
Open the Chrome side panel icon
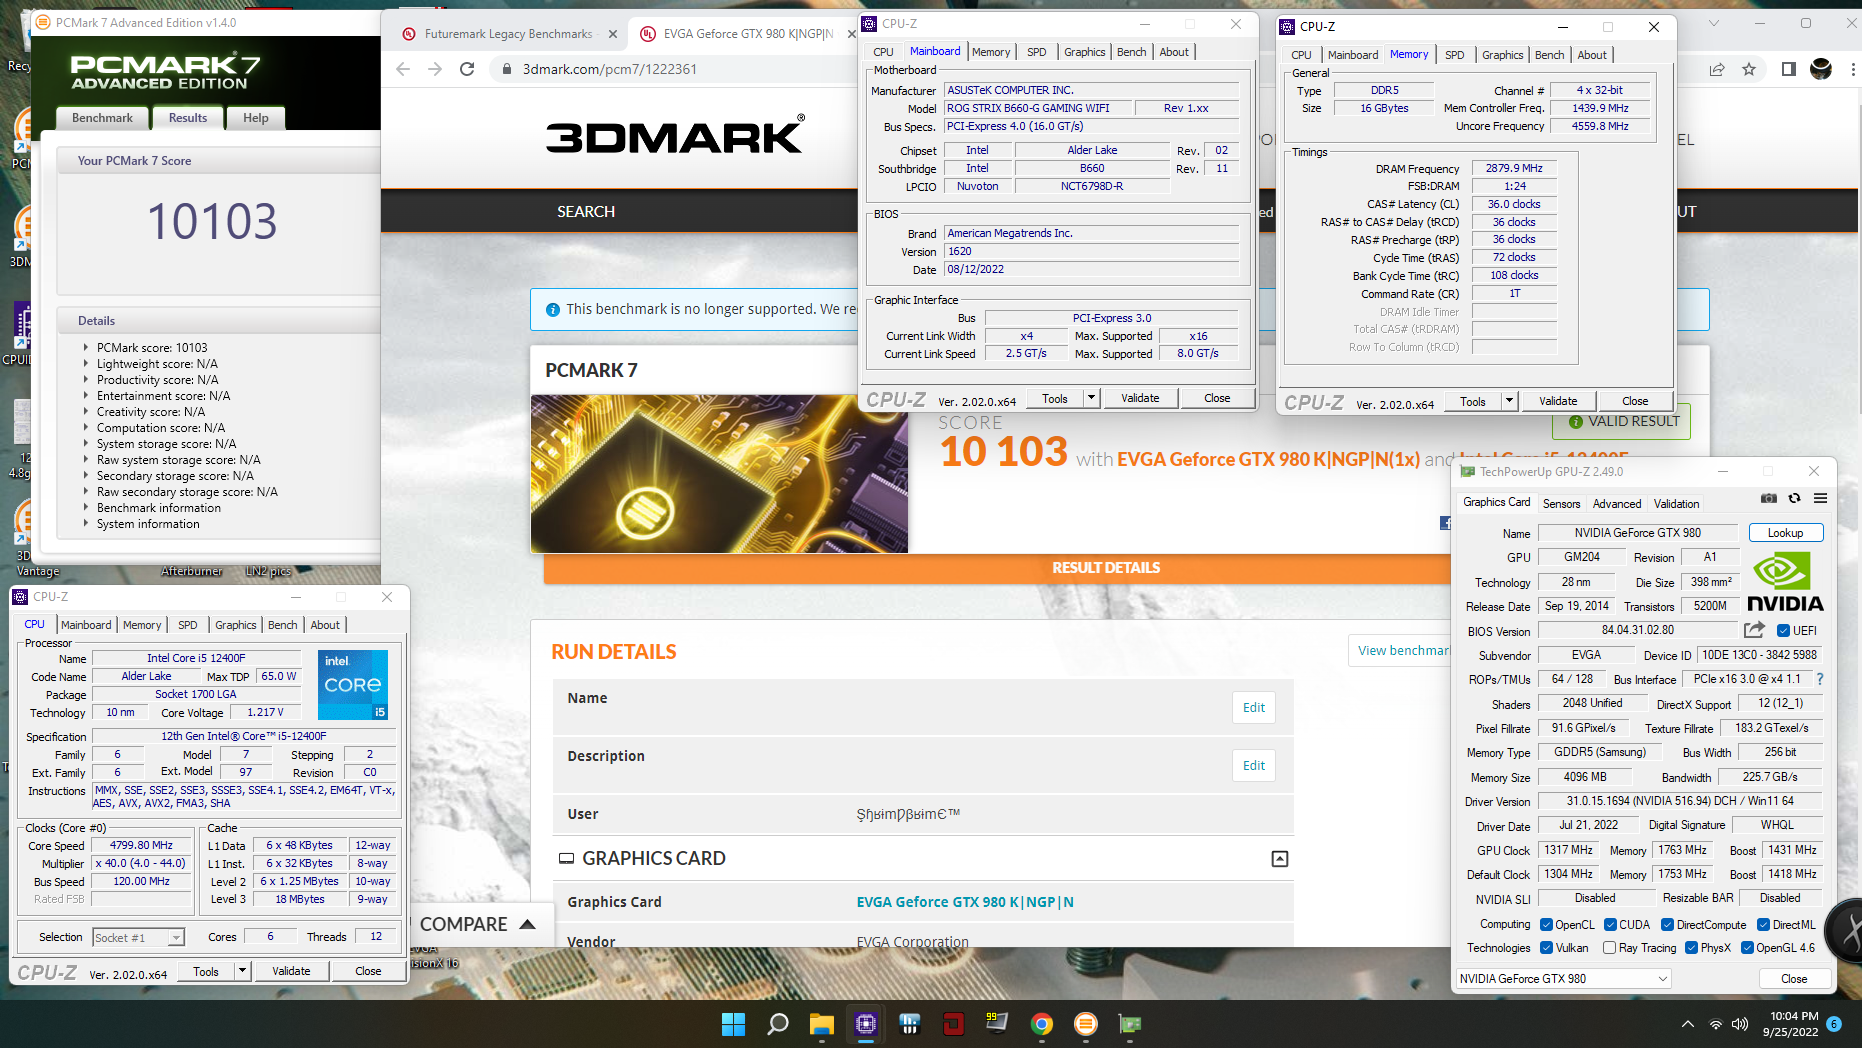click(x=1789, y=69)
